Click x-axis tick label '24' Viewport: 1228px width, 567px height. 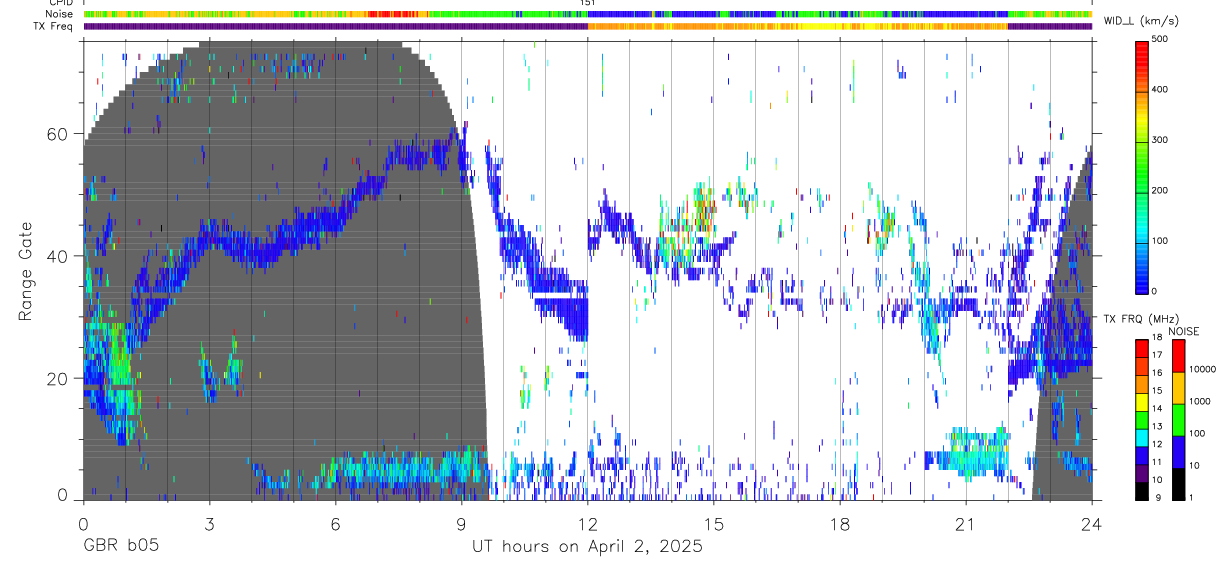pyautogui.click(x=1092, y=524)
